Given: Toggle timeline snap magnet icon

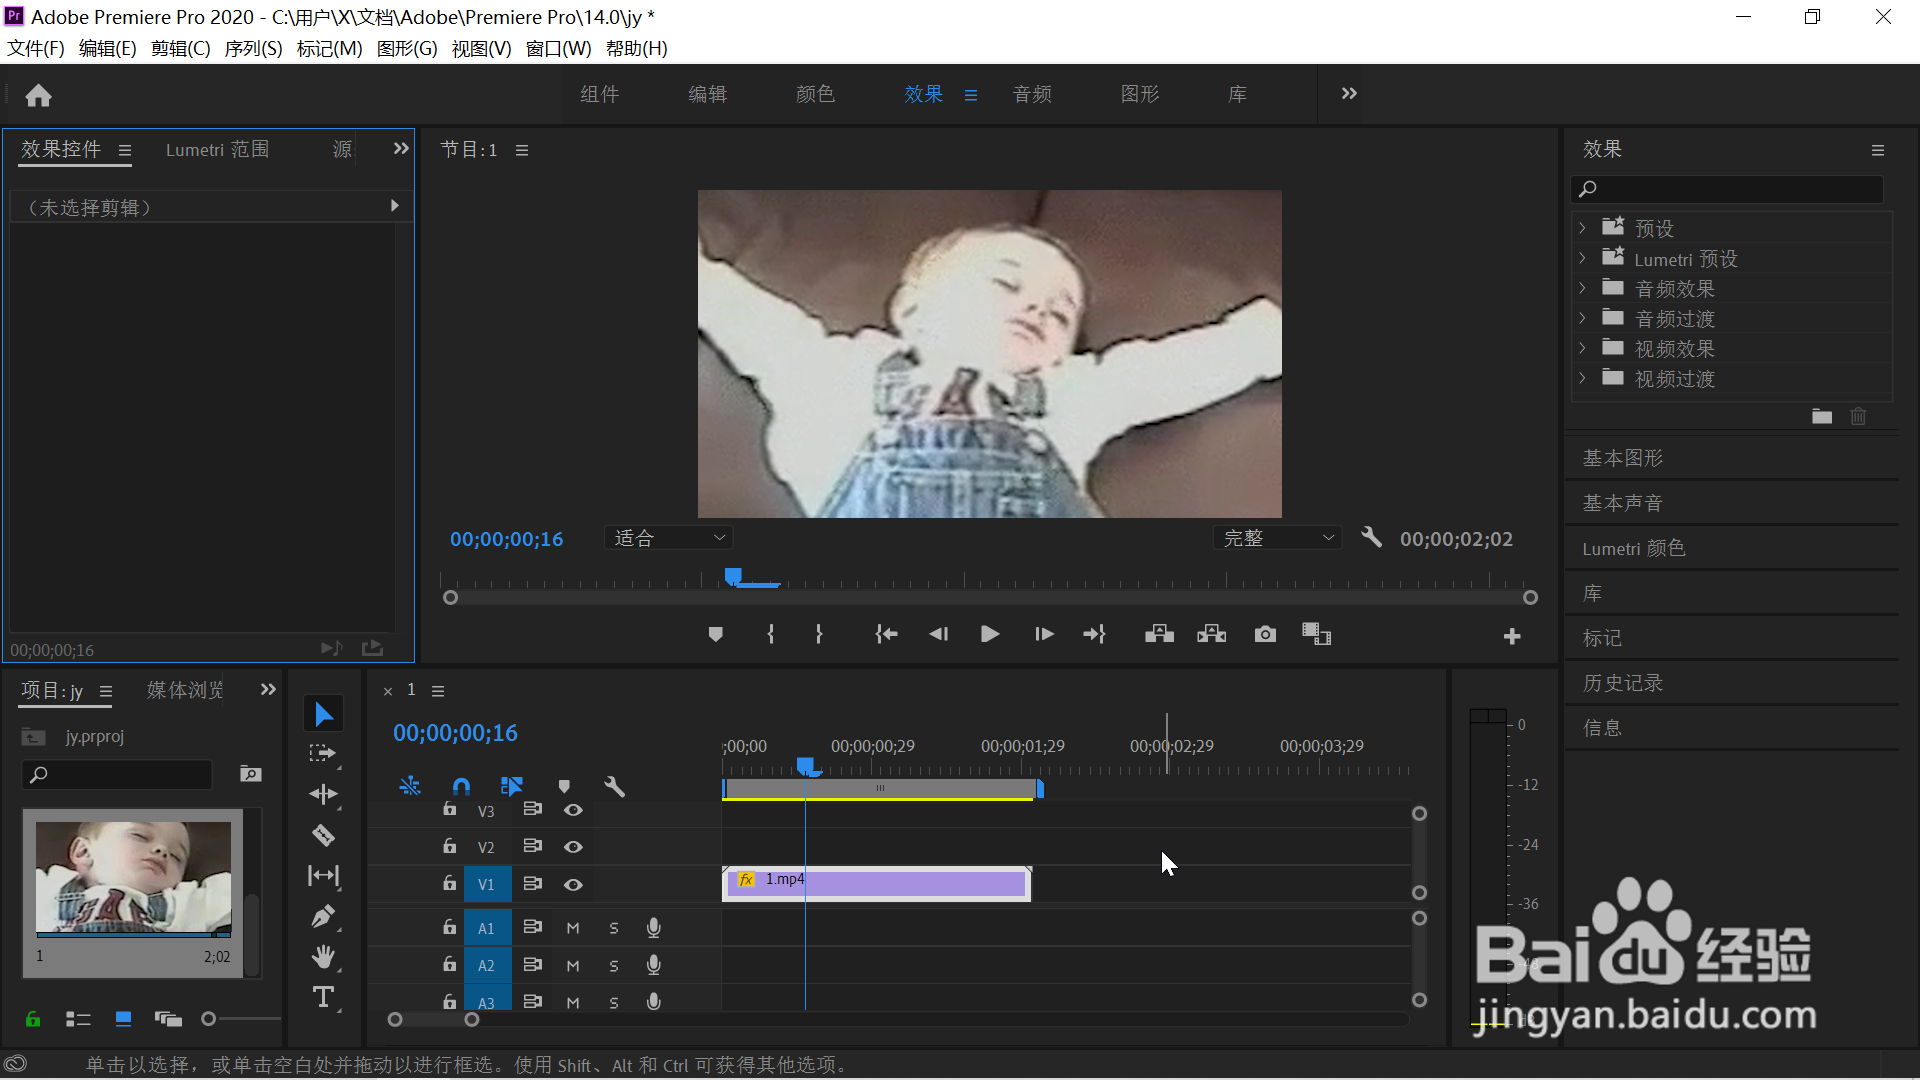Looking at the screenshot, I should (461, 787).
